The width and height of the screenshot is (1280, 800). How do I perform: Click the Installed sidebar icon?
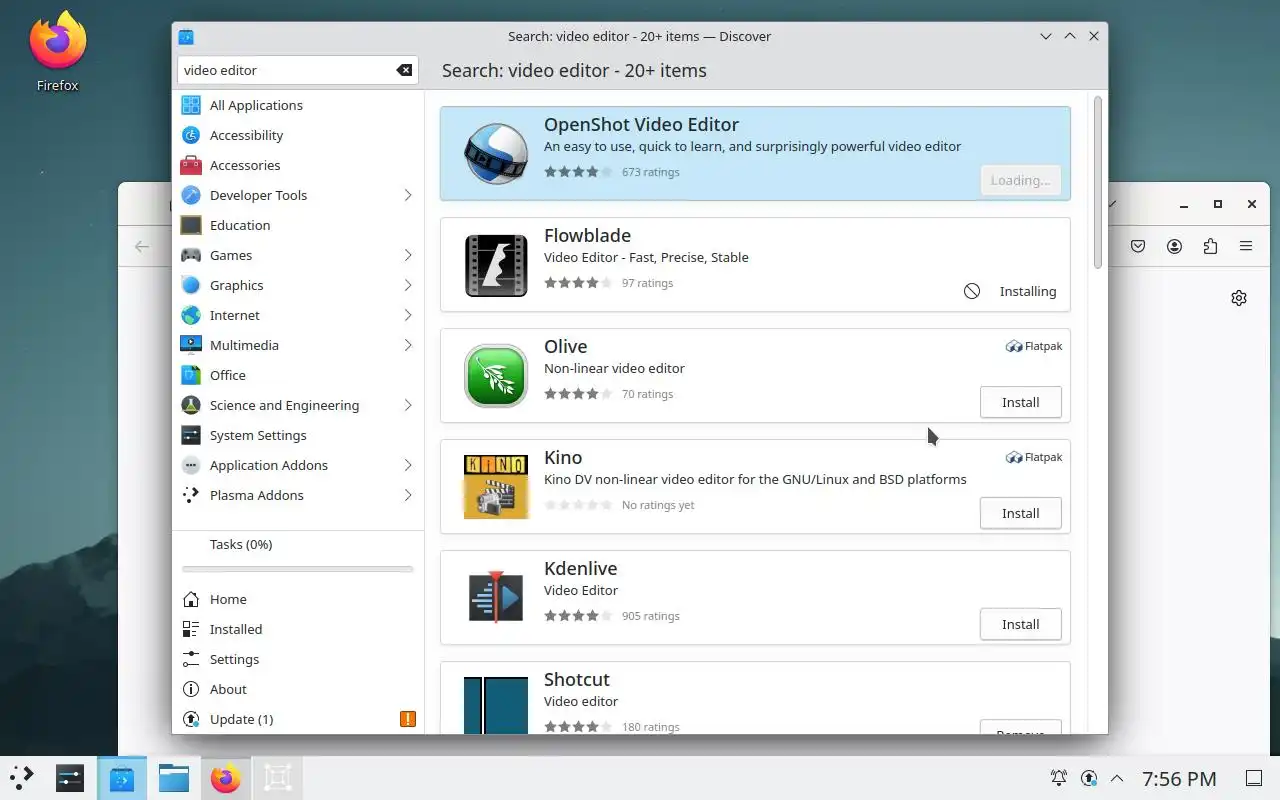191,629
